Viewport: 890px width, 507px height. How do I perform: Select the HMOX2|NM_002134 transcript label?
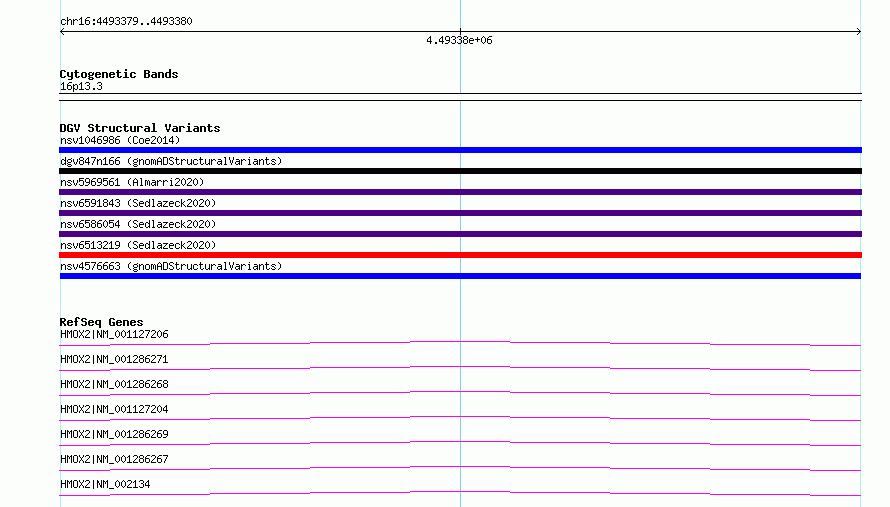(x=105, y=484)
